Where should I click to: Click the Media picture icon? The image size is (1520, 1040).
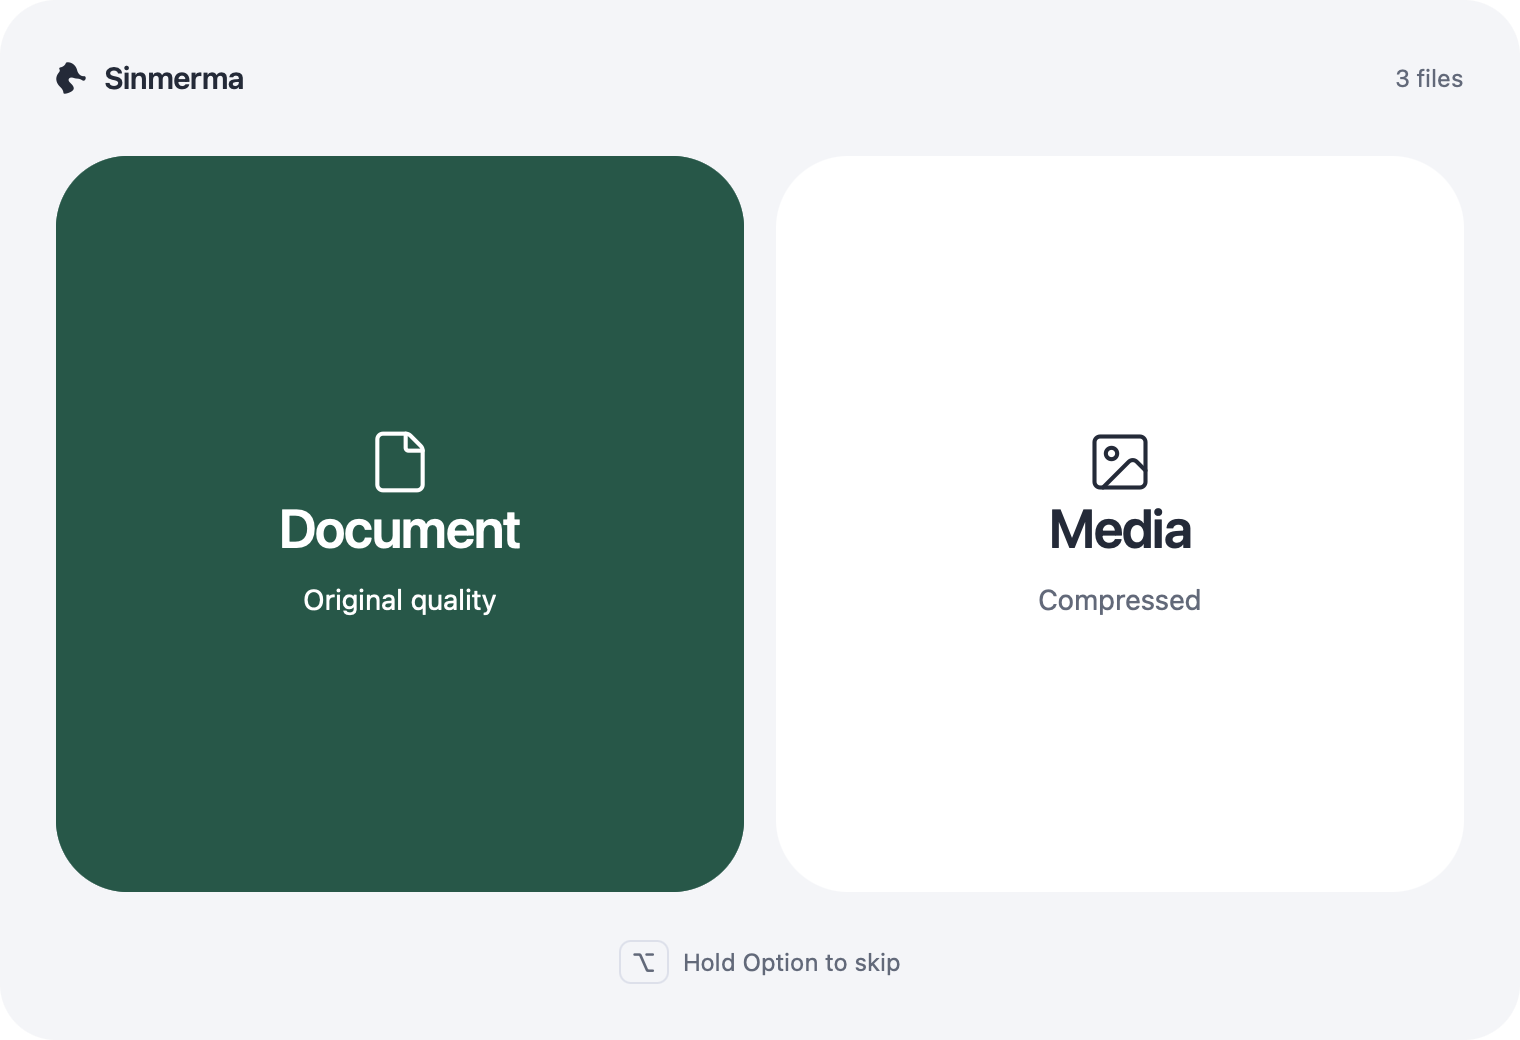(x=1120, y=462)
